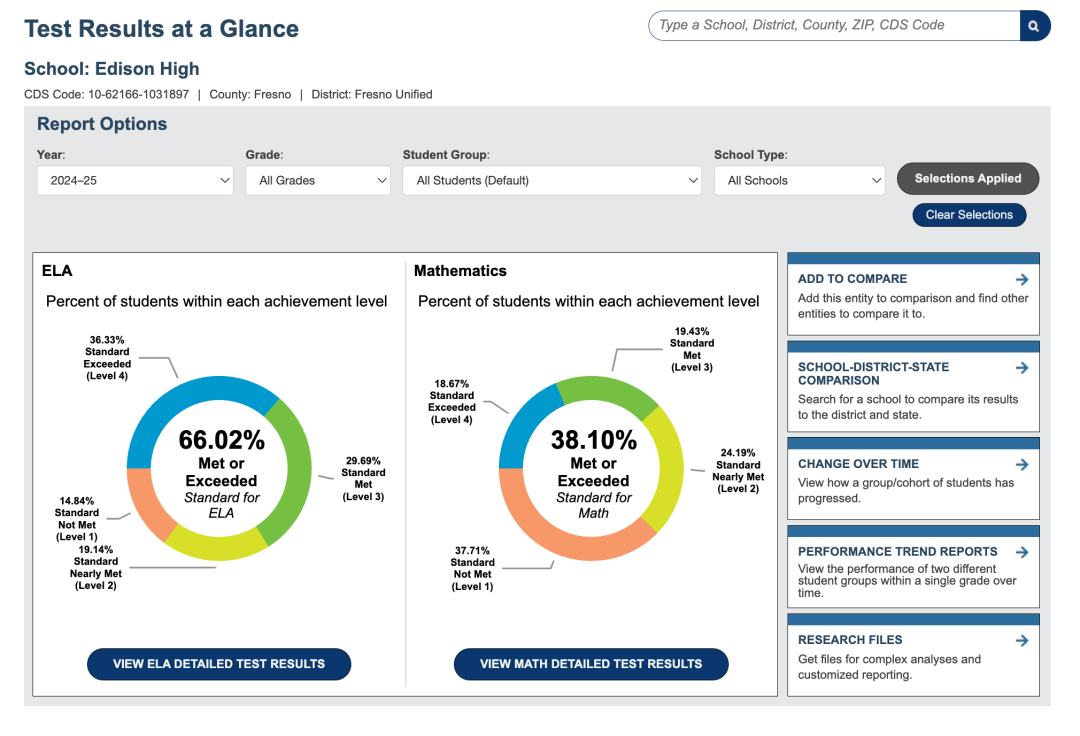This screenshot has width=1080, height=736.
Task: Click the Performance Trend Reports arrow icon
Action: tap(1022, 552)
